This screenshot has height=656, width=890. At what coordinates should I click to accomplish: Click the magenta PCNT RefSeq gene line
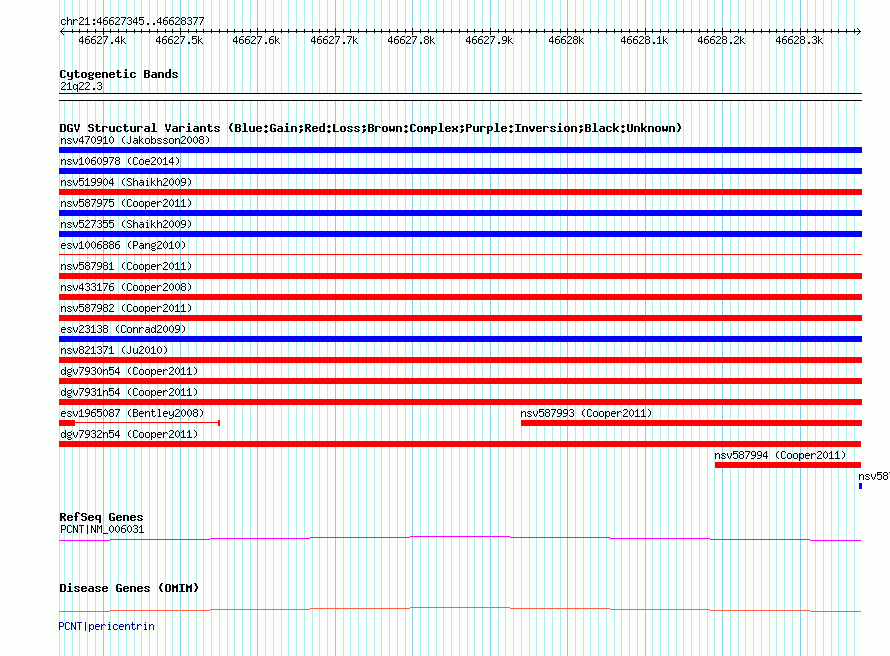click(x=460, y=538)
